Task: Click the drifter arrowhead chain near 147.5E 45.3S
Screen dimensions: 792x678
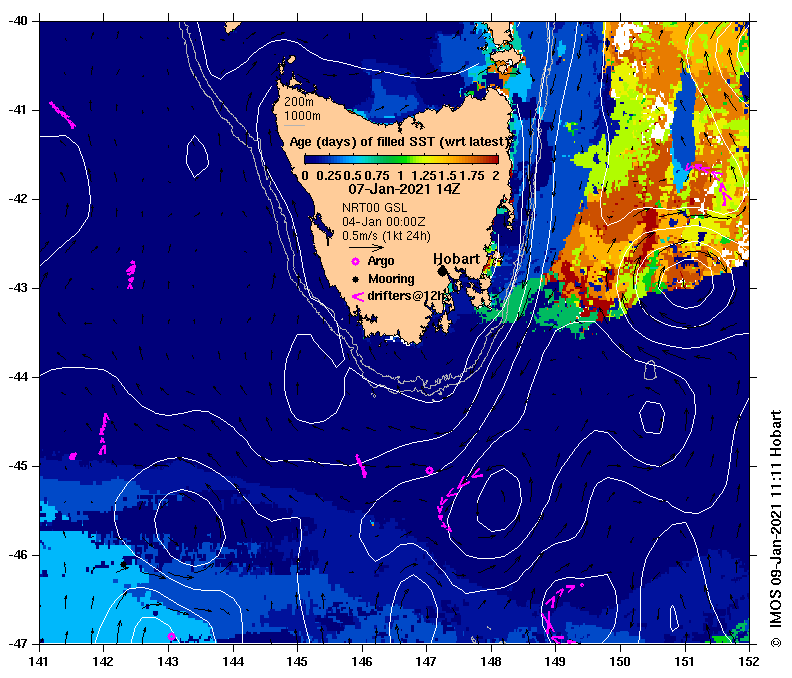Action: point(458,500)
